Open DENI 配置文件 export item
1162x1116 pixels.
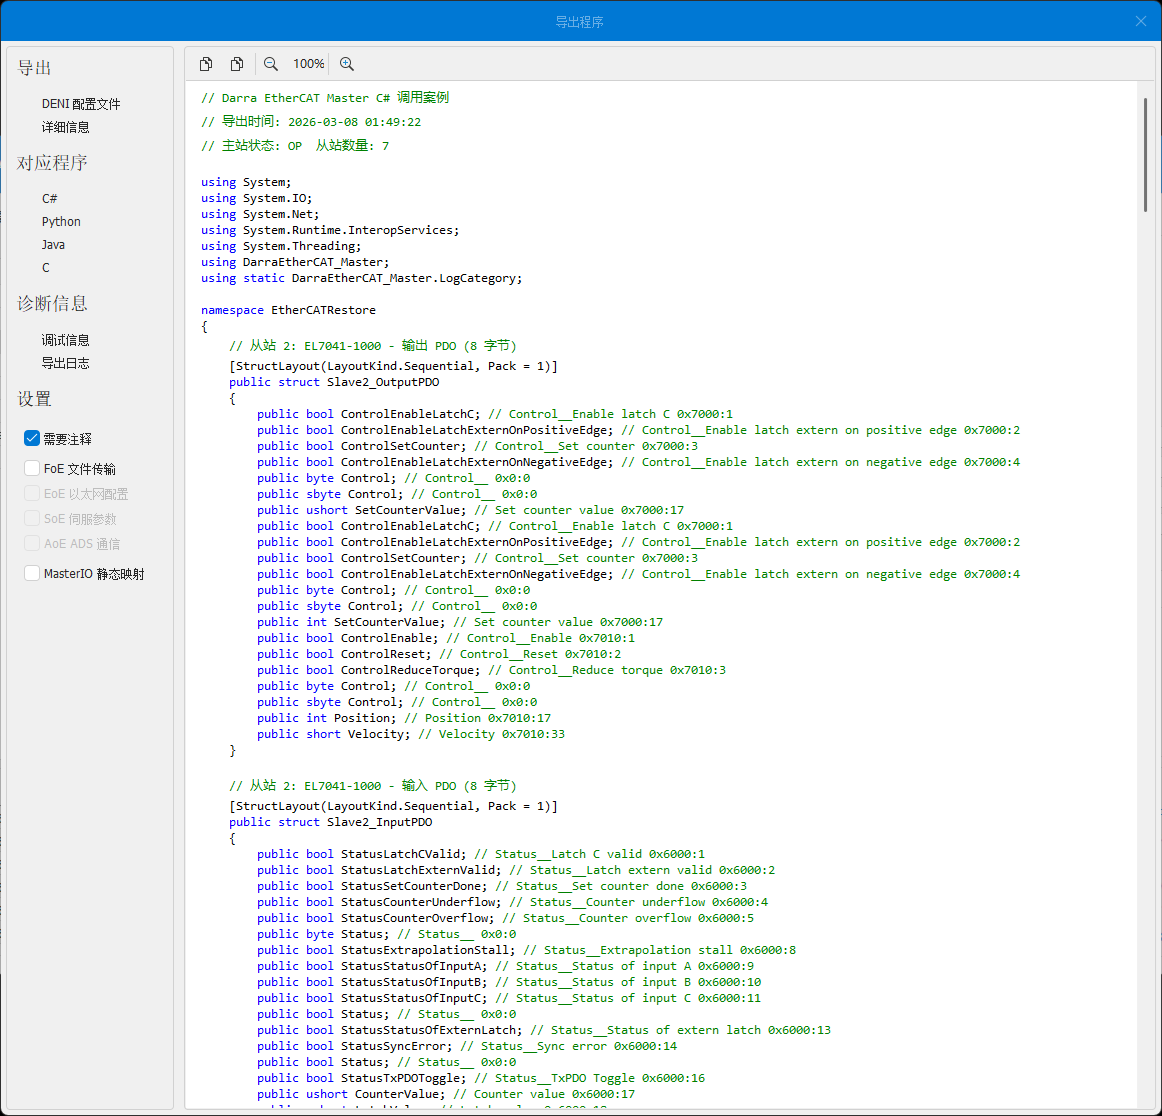(x=81, y=104)
